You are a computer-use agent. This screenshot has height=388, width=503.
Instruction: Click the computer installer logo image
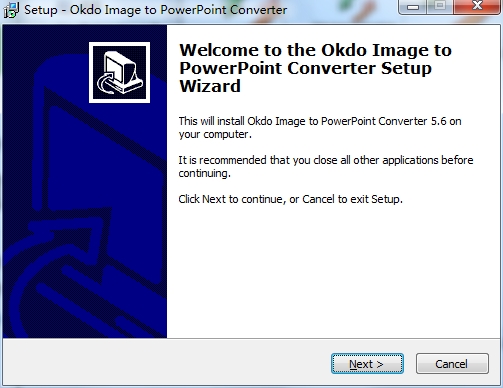click(x=119, y=72)
